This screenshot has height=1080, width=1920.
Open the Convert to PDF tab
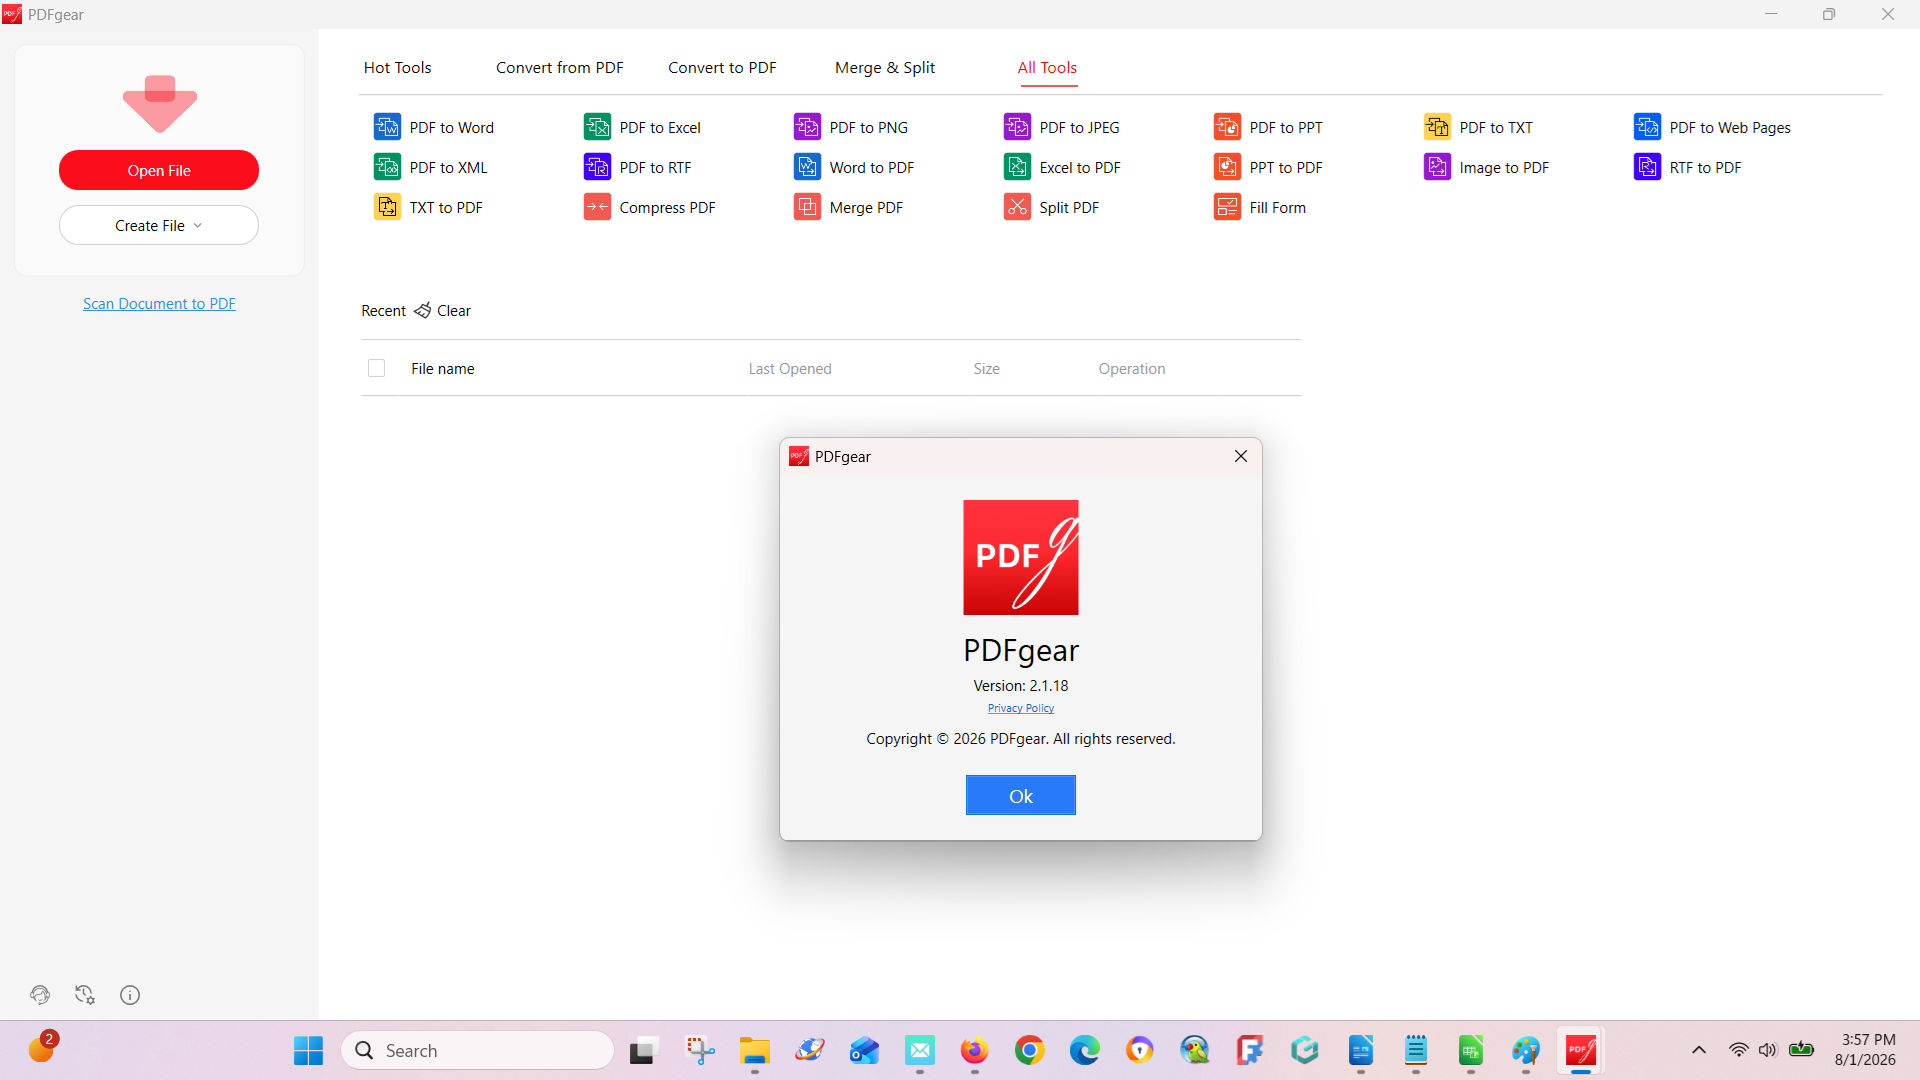pos(722,68)
